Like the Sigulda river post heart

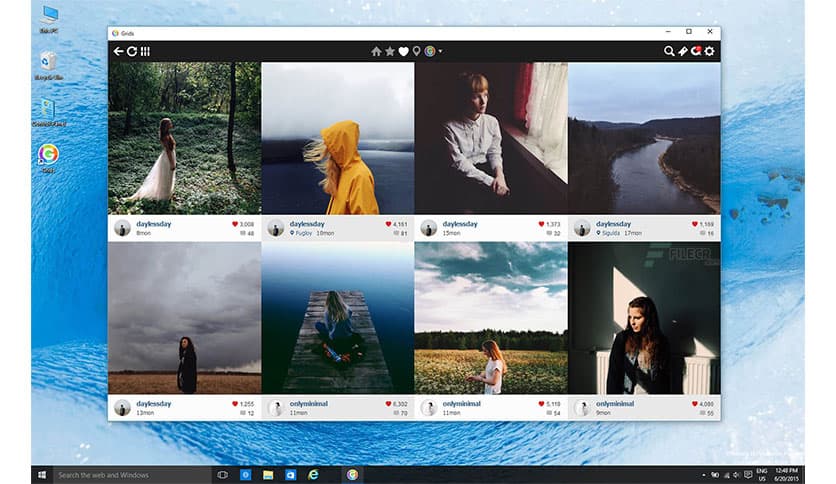(x=695, y=224)
